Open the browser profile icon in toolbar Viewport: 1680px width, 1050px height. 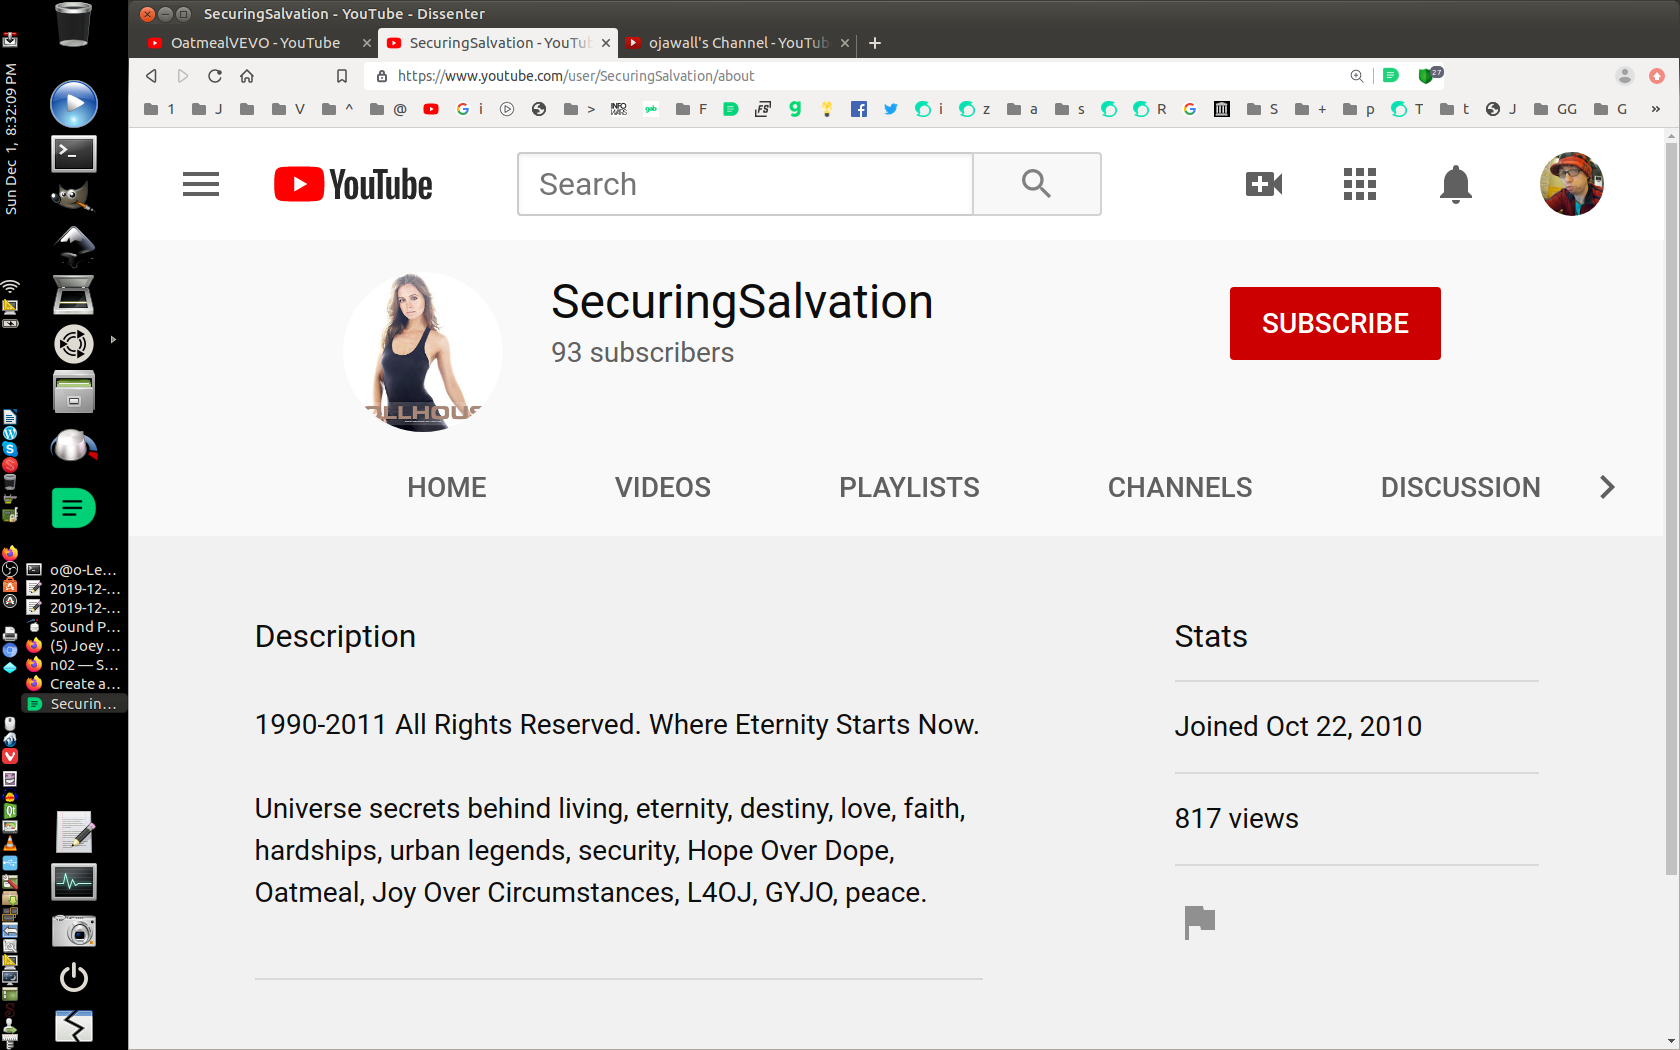1625,76
